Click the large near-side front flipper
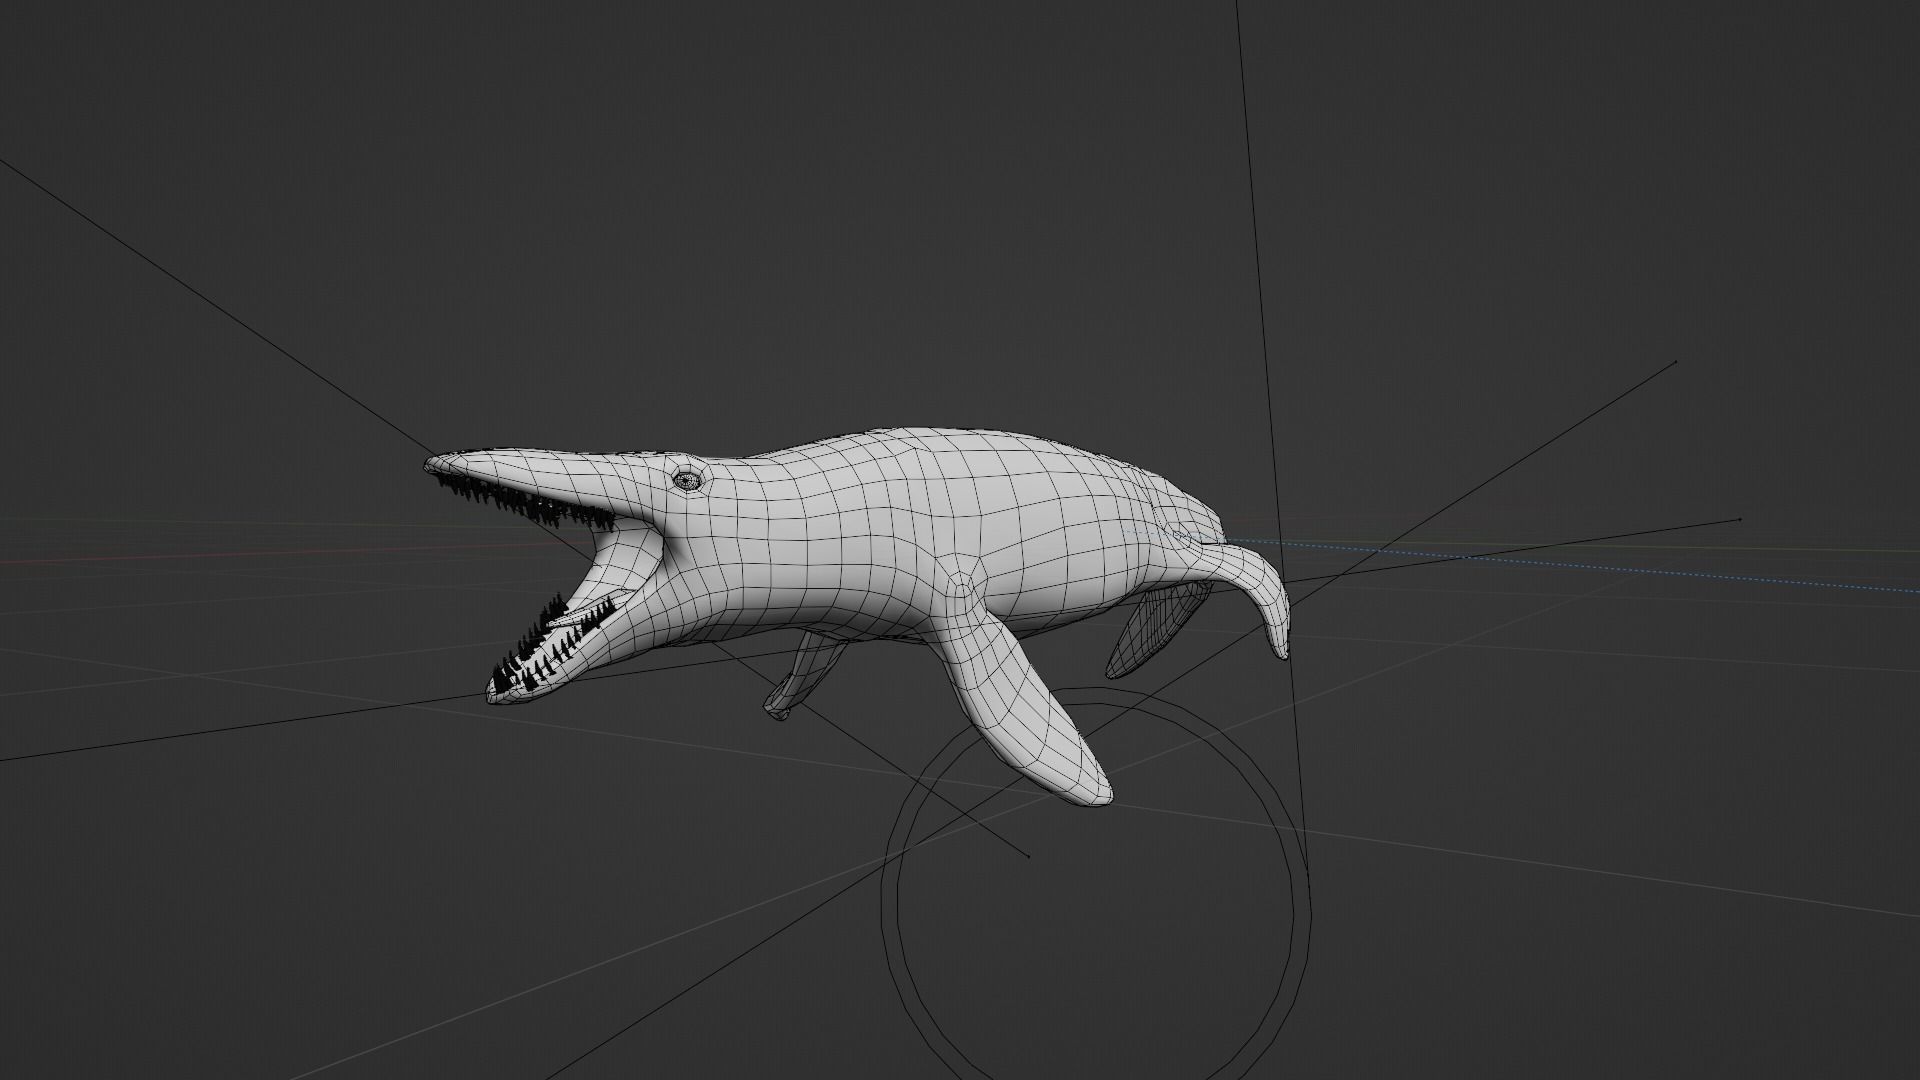This screenshot has width=1920, height=1080. [x=1030, y=706]
